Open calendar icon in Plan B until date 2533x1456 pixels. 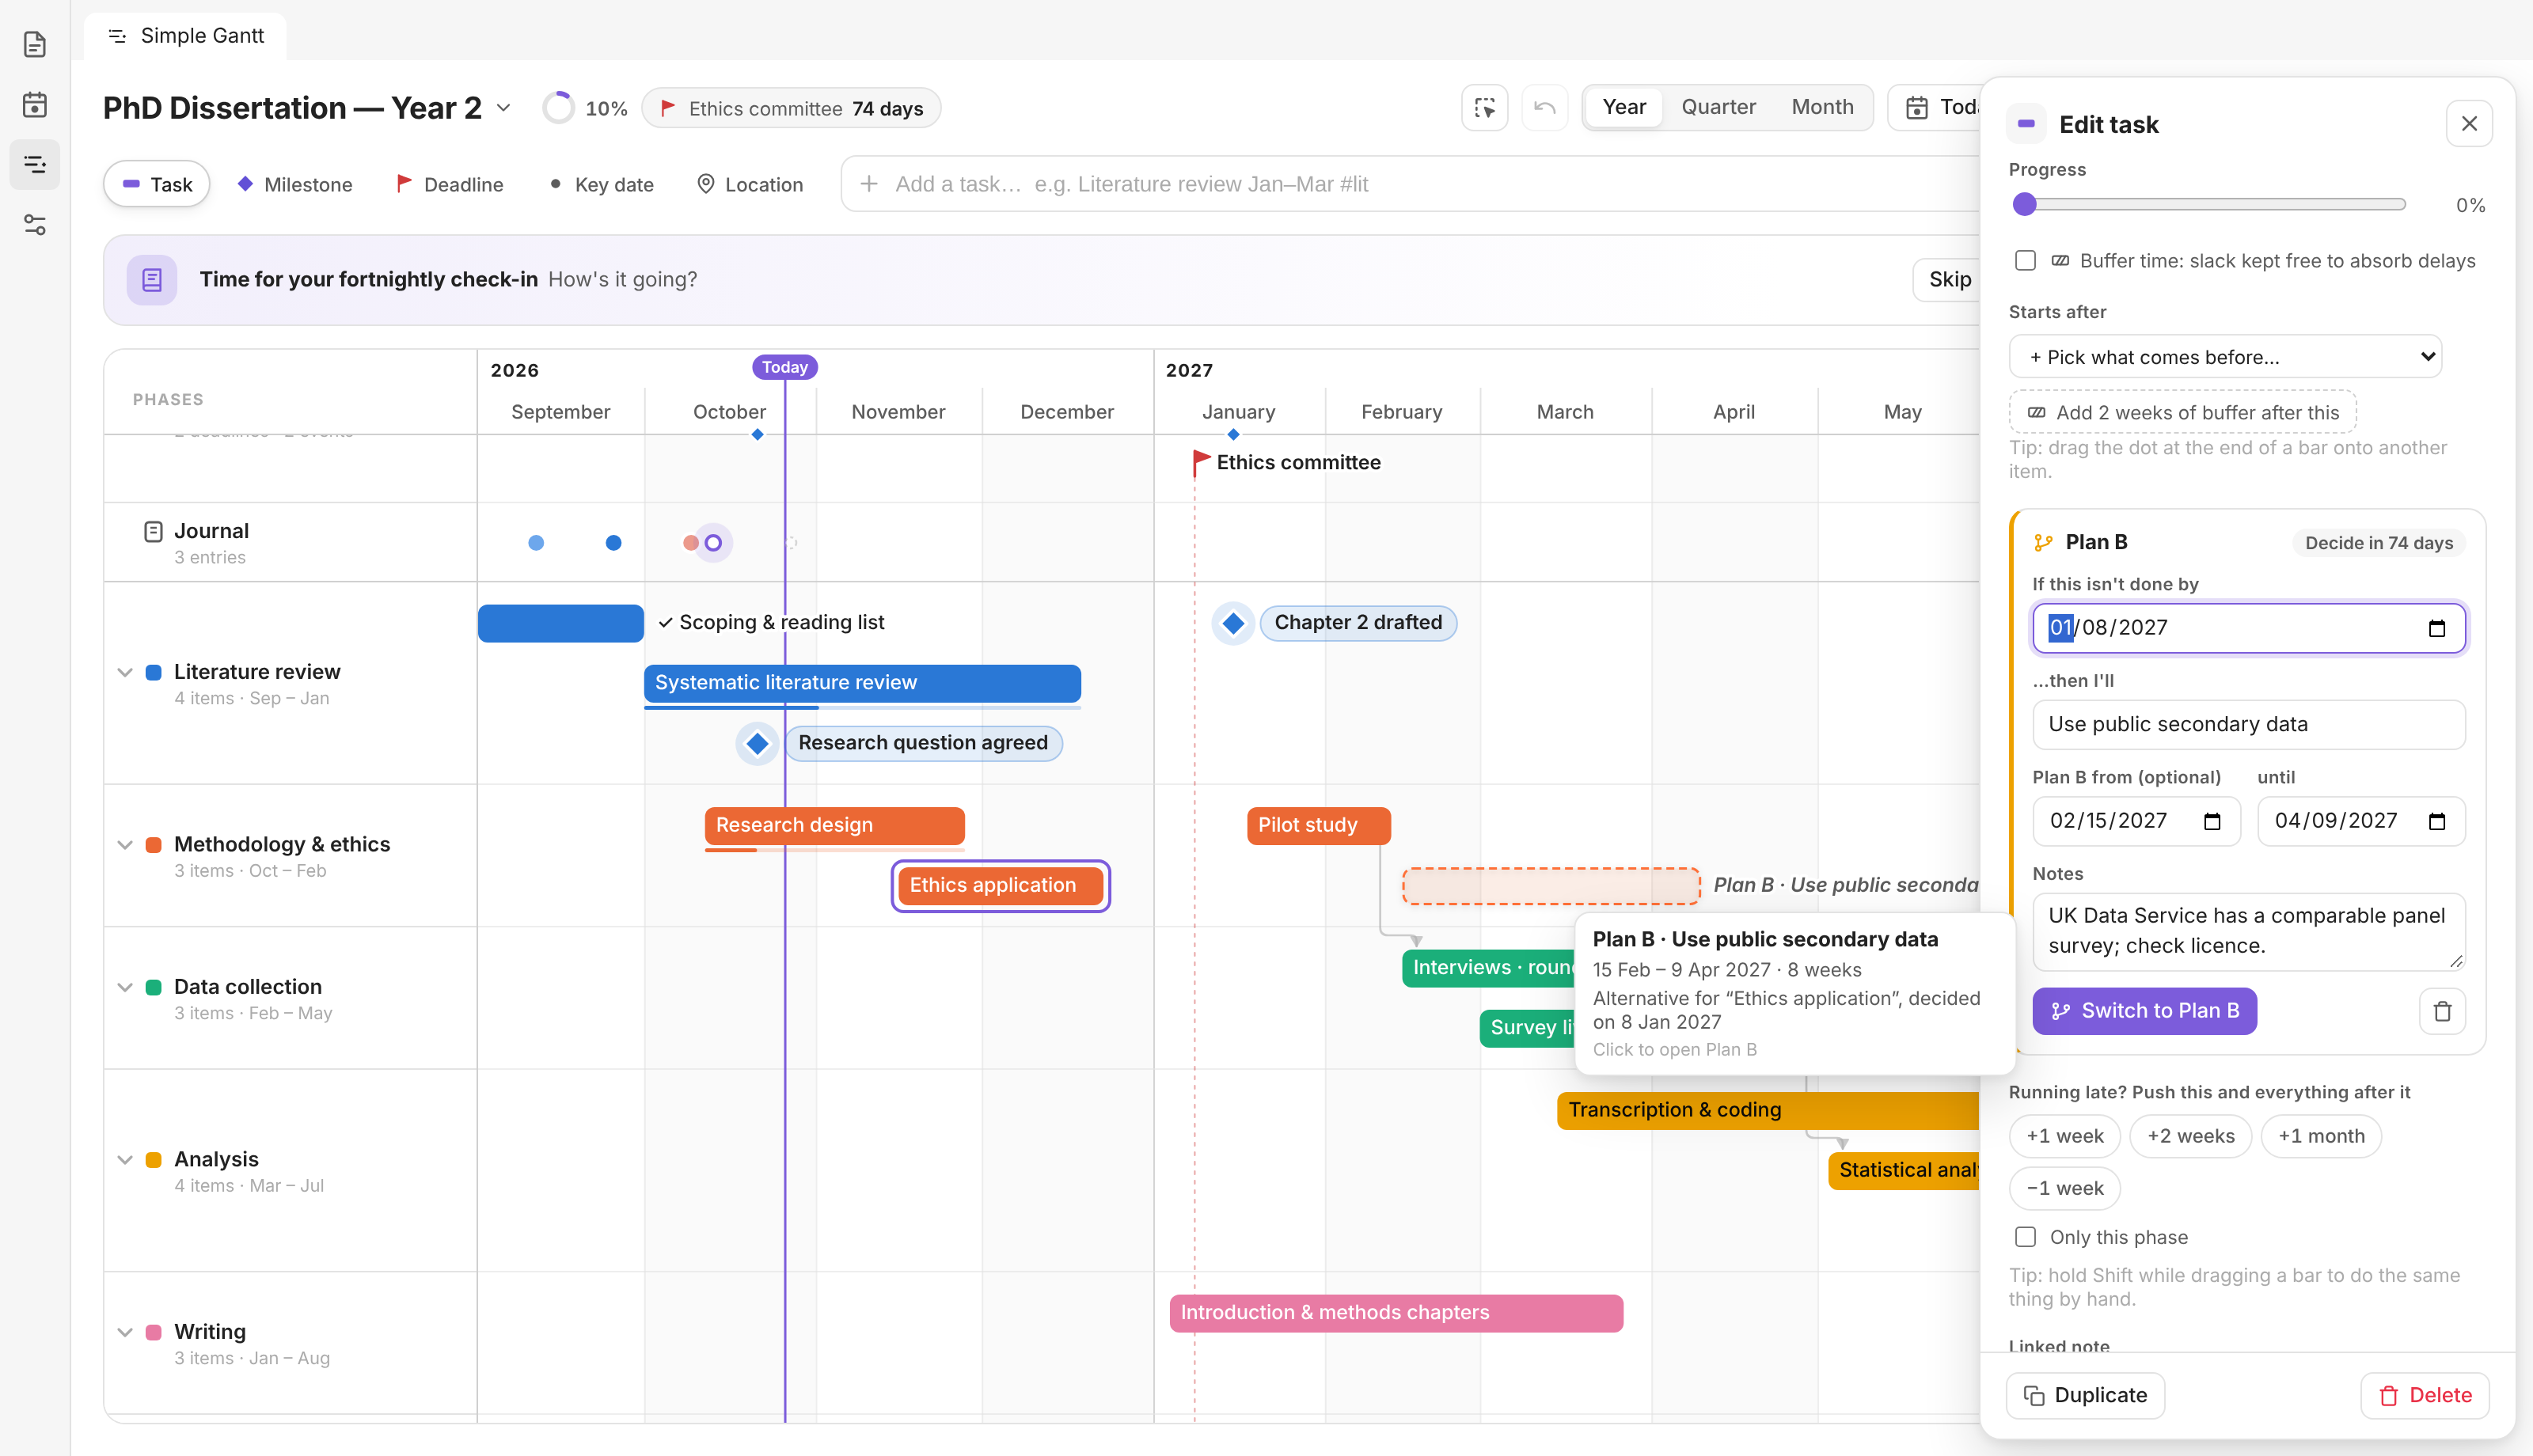click(2437, 821)
